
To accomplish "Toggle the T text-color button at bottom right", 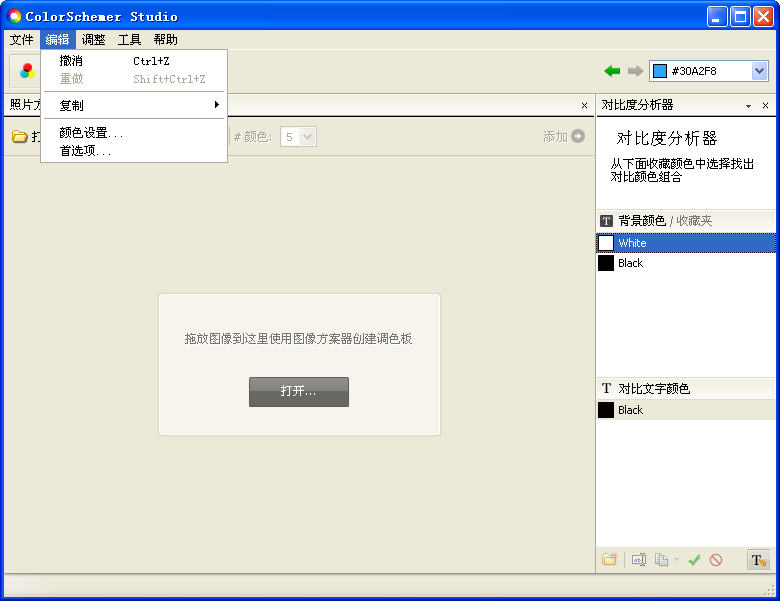I will pyautogui.click(x=759, y=560).
